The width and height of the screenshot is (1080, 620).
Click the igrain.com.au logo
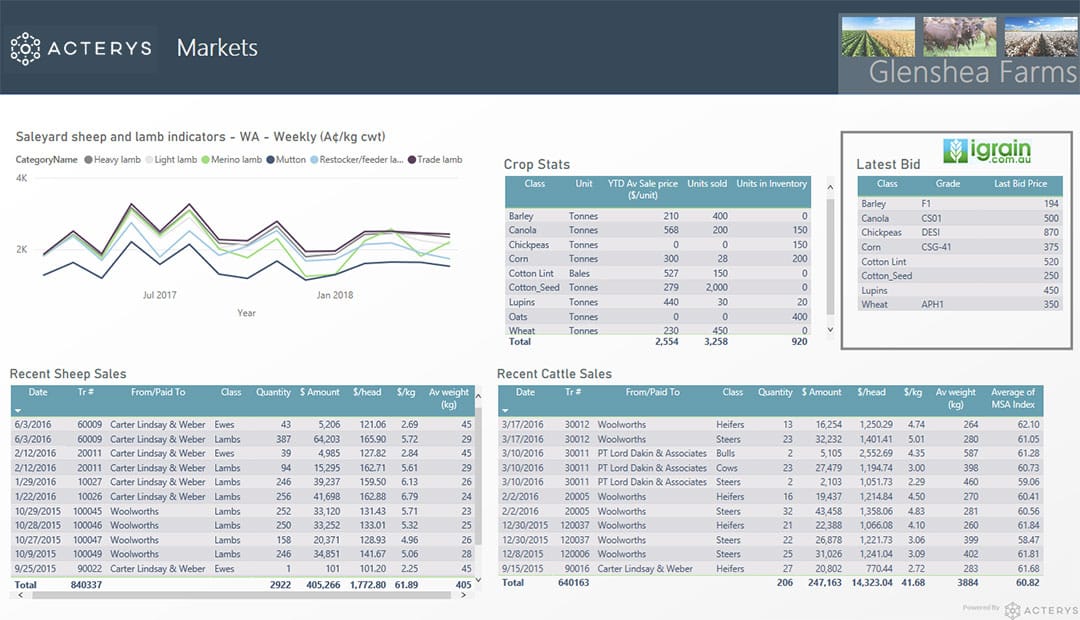(987, 151)
